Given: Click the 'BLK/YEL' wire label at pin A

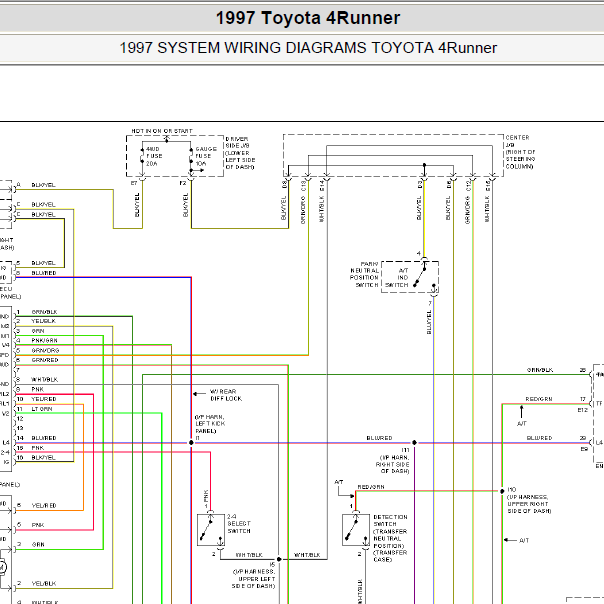Looking at the screenshot, I should 43,185.
